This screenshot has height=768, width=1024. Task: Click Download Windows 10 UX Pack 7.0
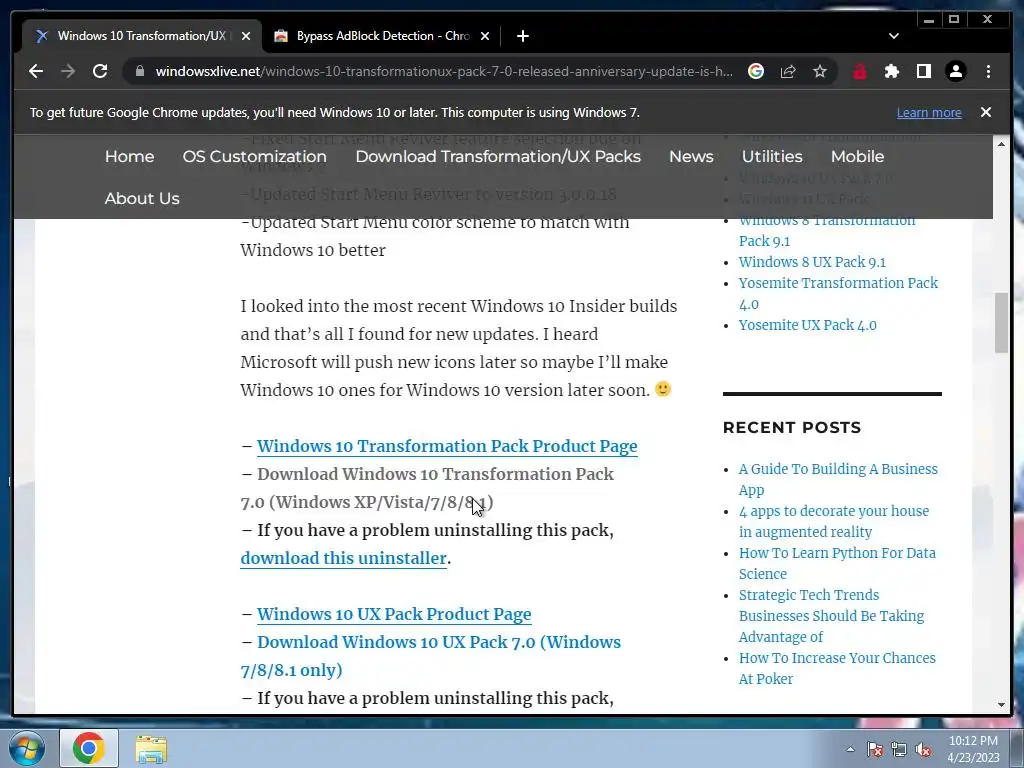(431, 656)
